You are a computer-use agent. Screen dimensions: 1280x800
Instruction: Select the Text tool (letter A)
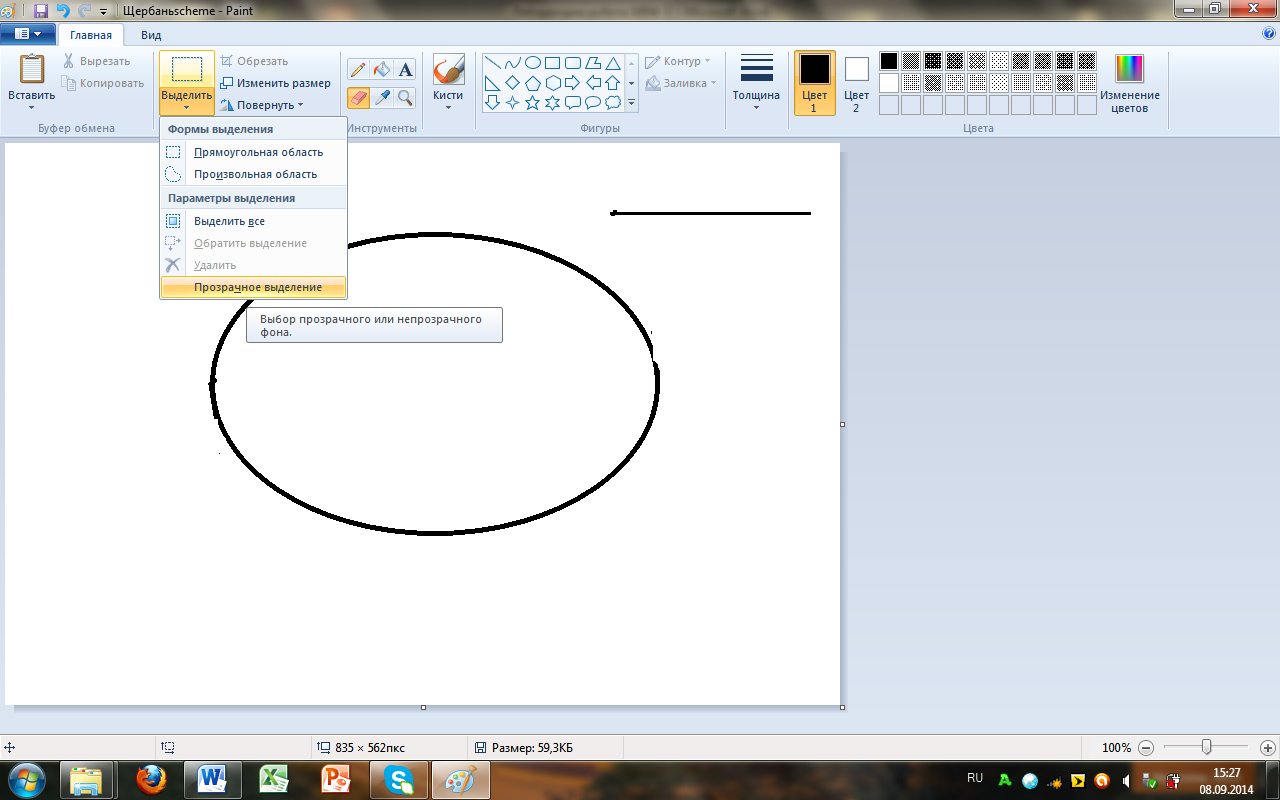pos(405,69)
